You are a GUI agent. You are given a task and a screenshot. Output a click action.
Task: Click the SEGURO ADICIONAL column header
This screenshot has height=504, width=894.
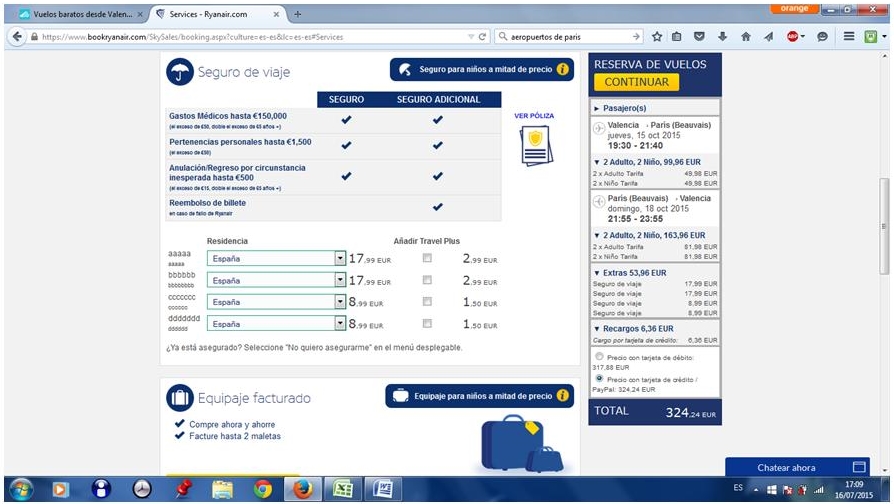coord(438,99)
